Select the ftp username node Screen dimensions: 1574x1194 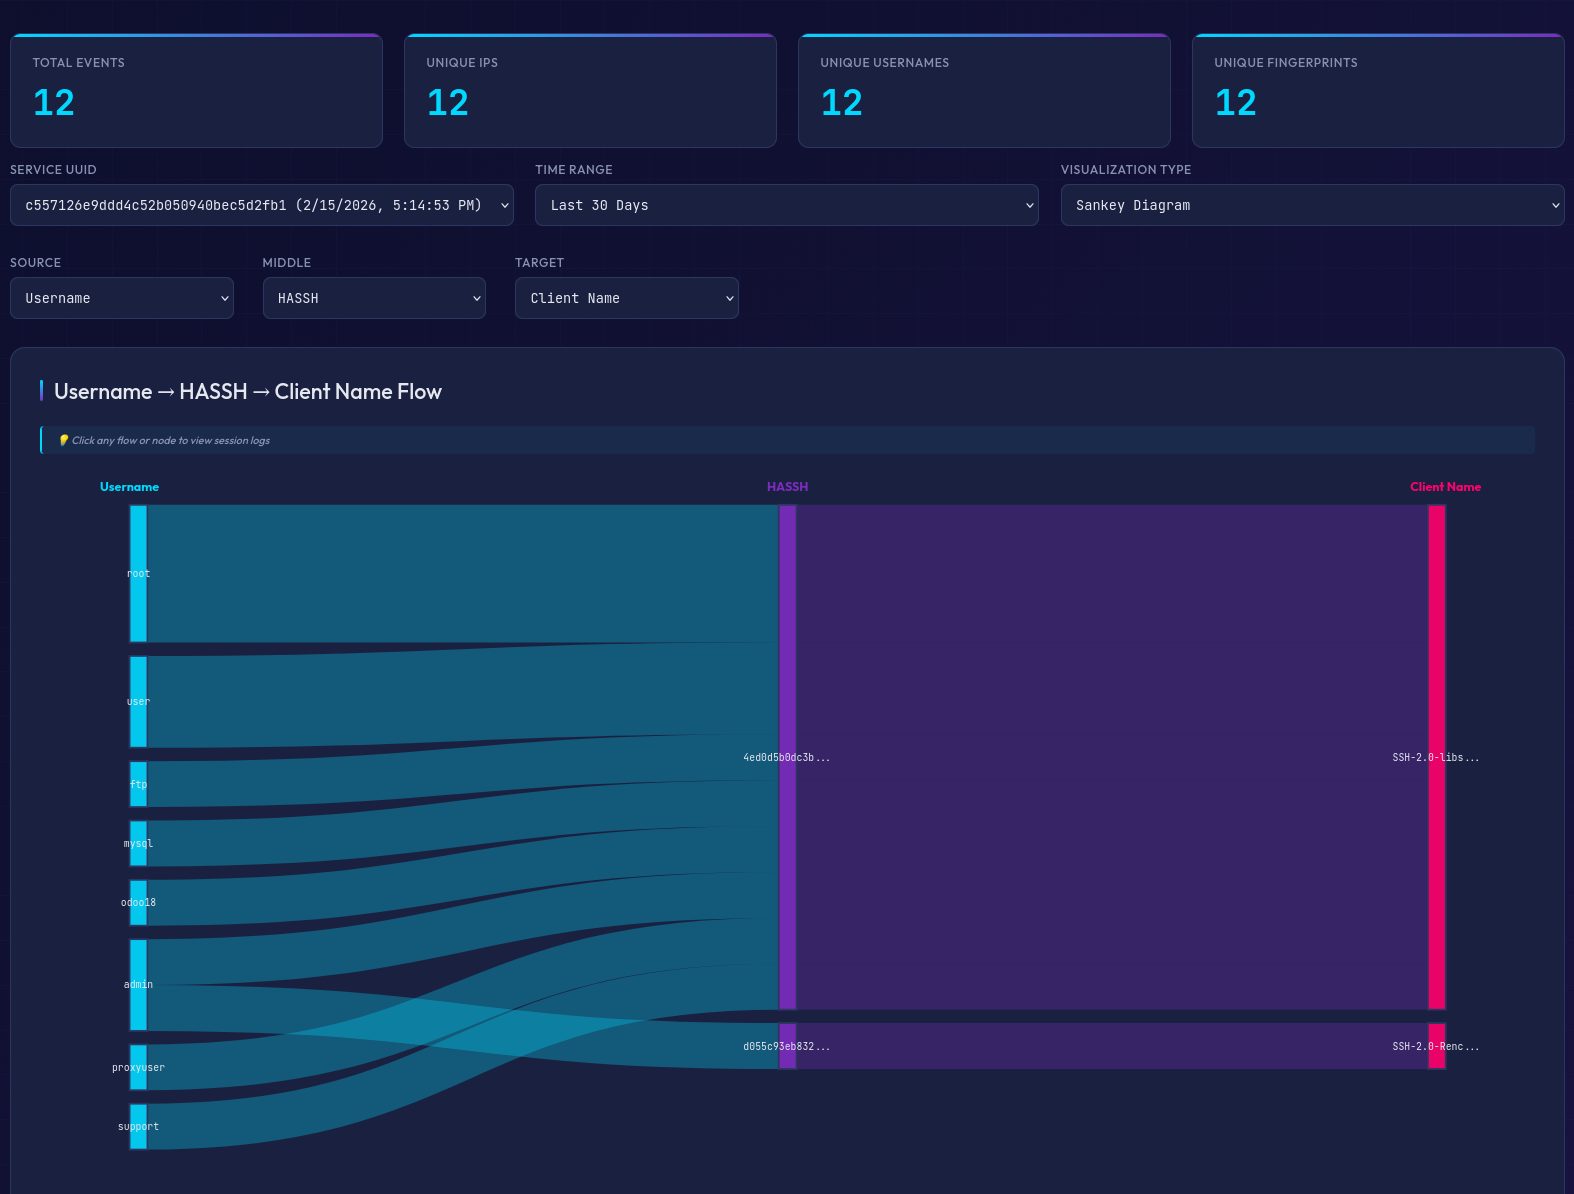(x=138, y=784)
